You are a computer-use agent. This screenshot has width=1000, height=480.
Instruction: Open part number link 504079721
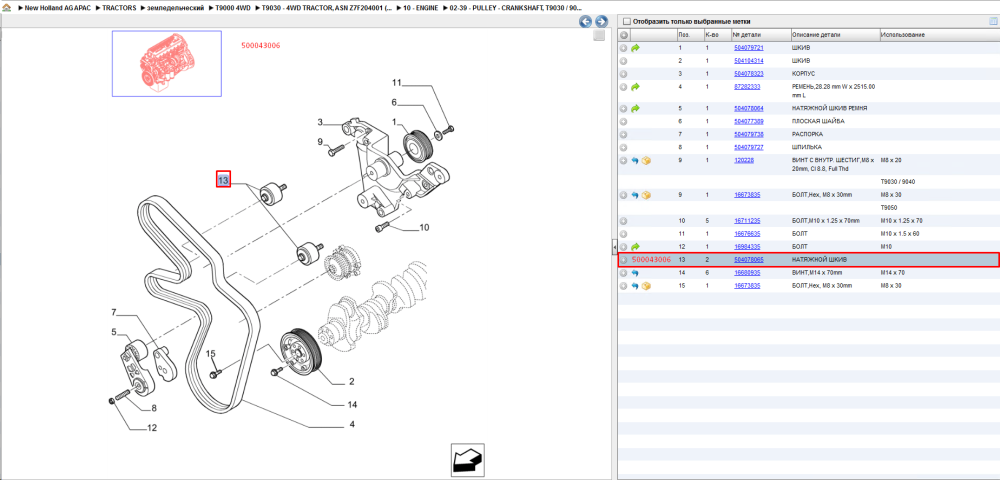coord(749,48)
